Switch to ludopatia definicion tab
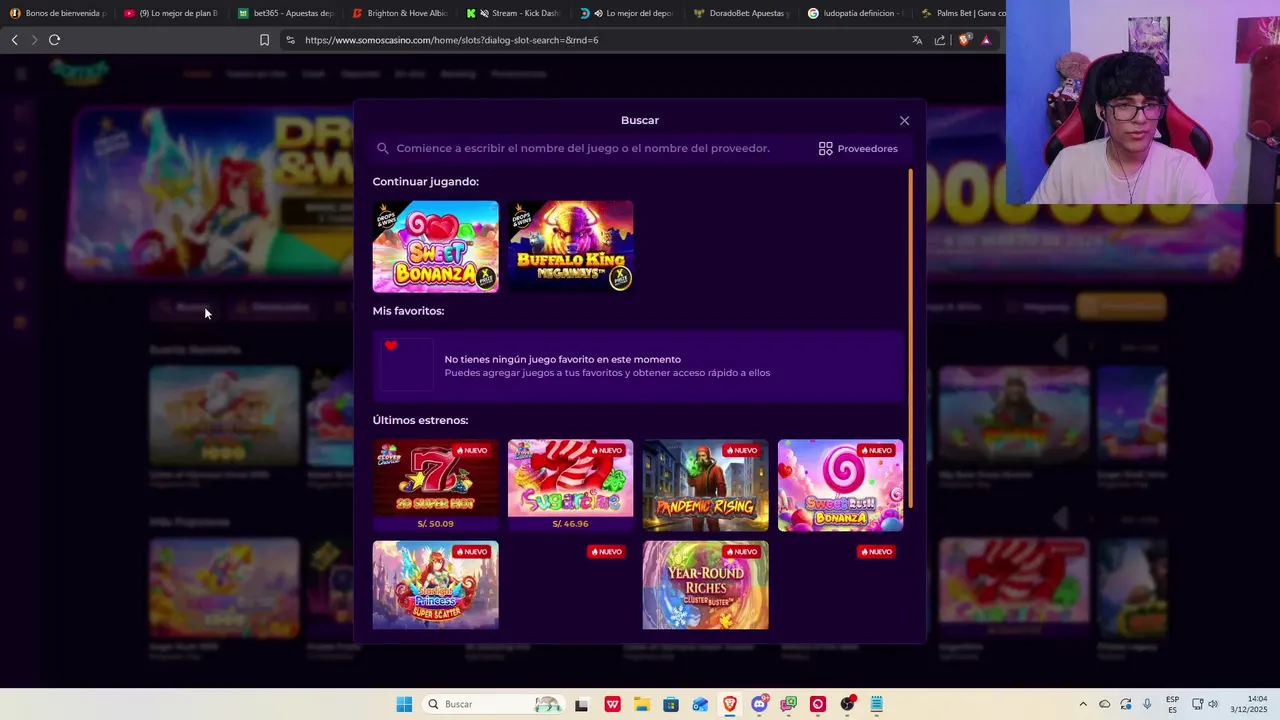Viewport: 1280px width, 720px height. (856, 13)
